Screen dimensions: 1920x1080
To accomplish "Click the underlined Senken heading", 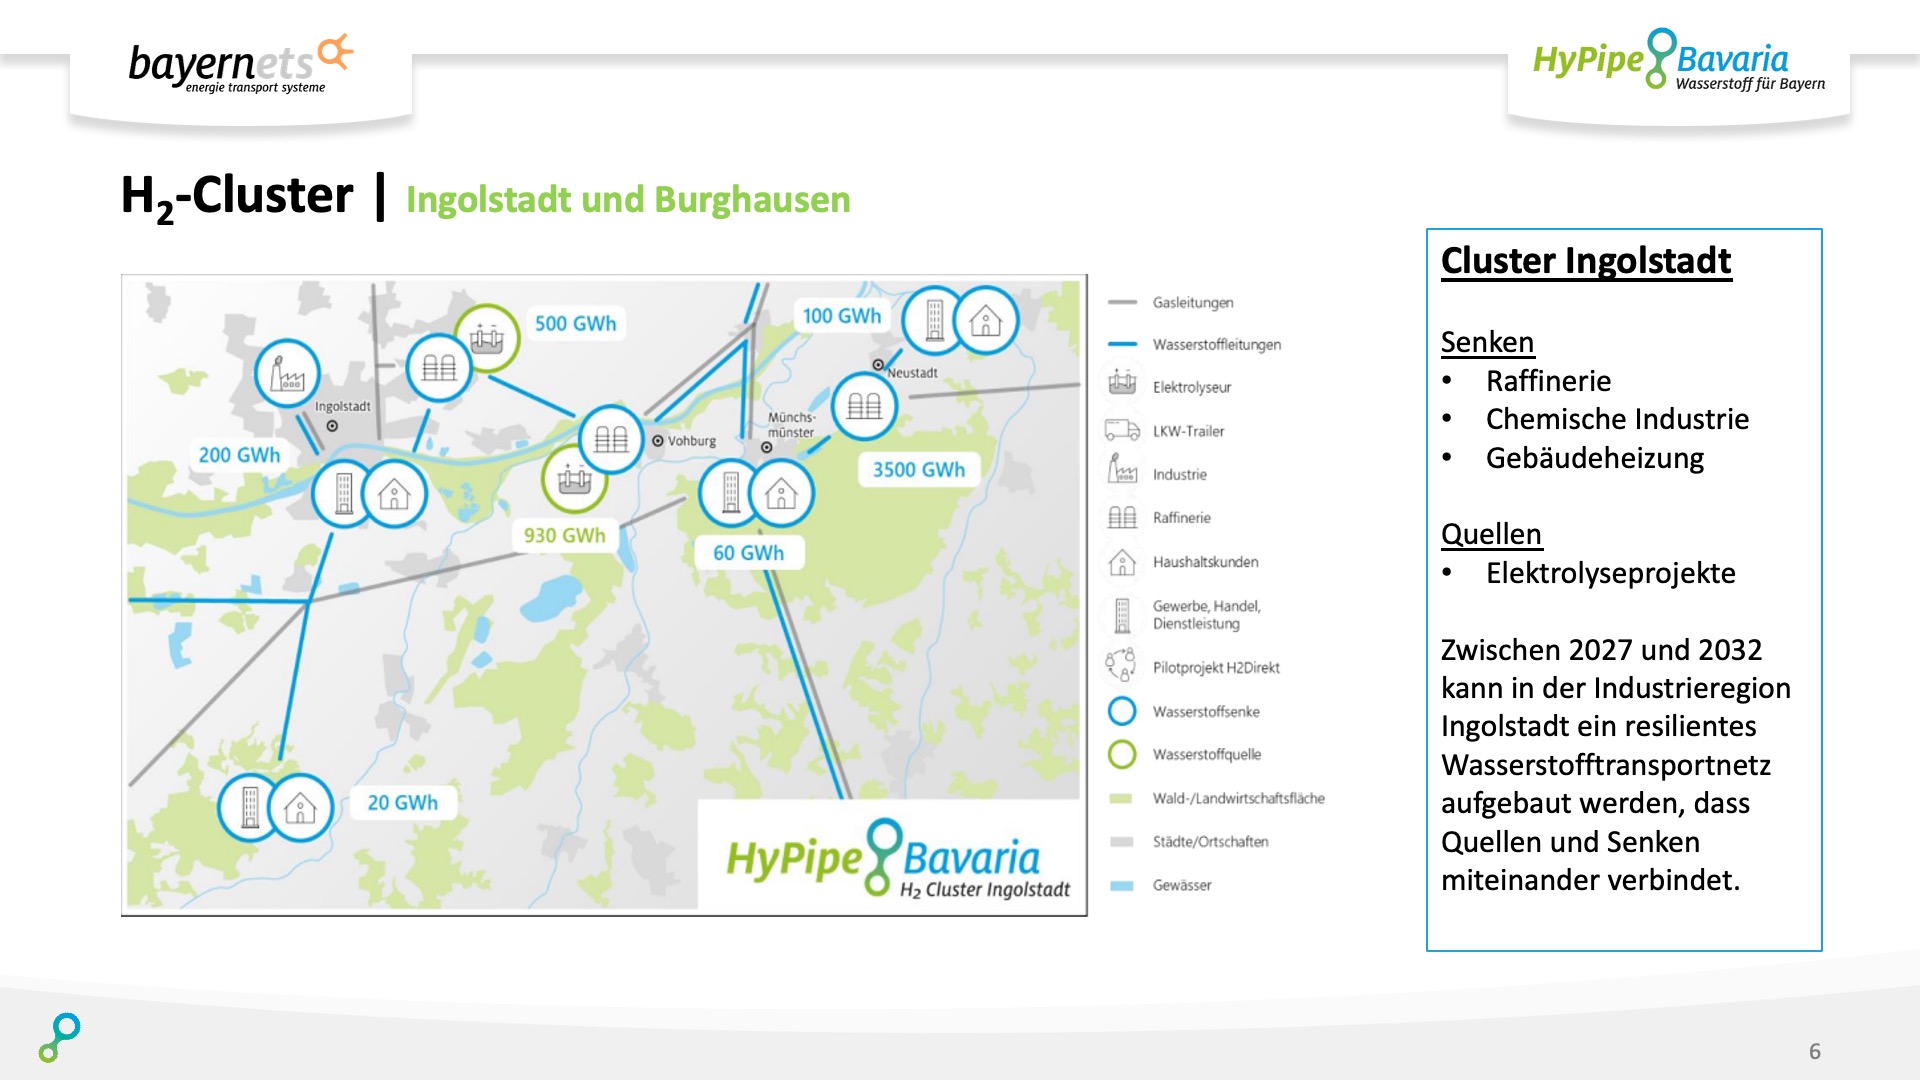I will (x=1487, y=343).
